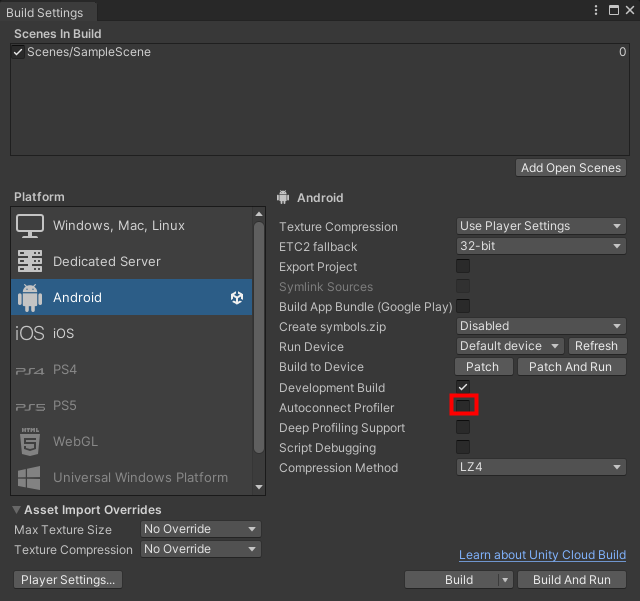
Task: Click Add Open Scenes button
Action: pos(571,168)
